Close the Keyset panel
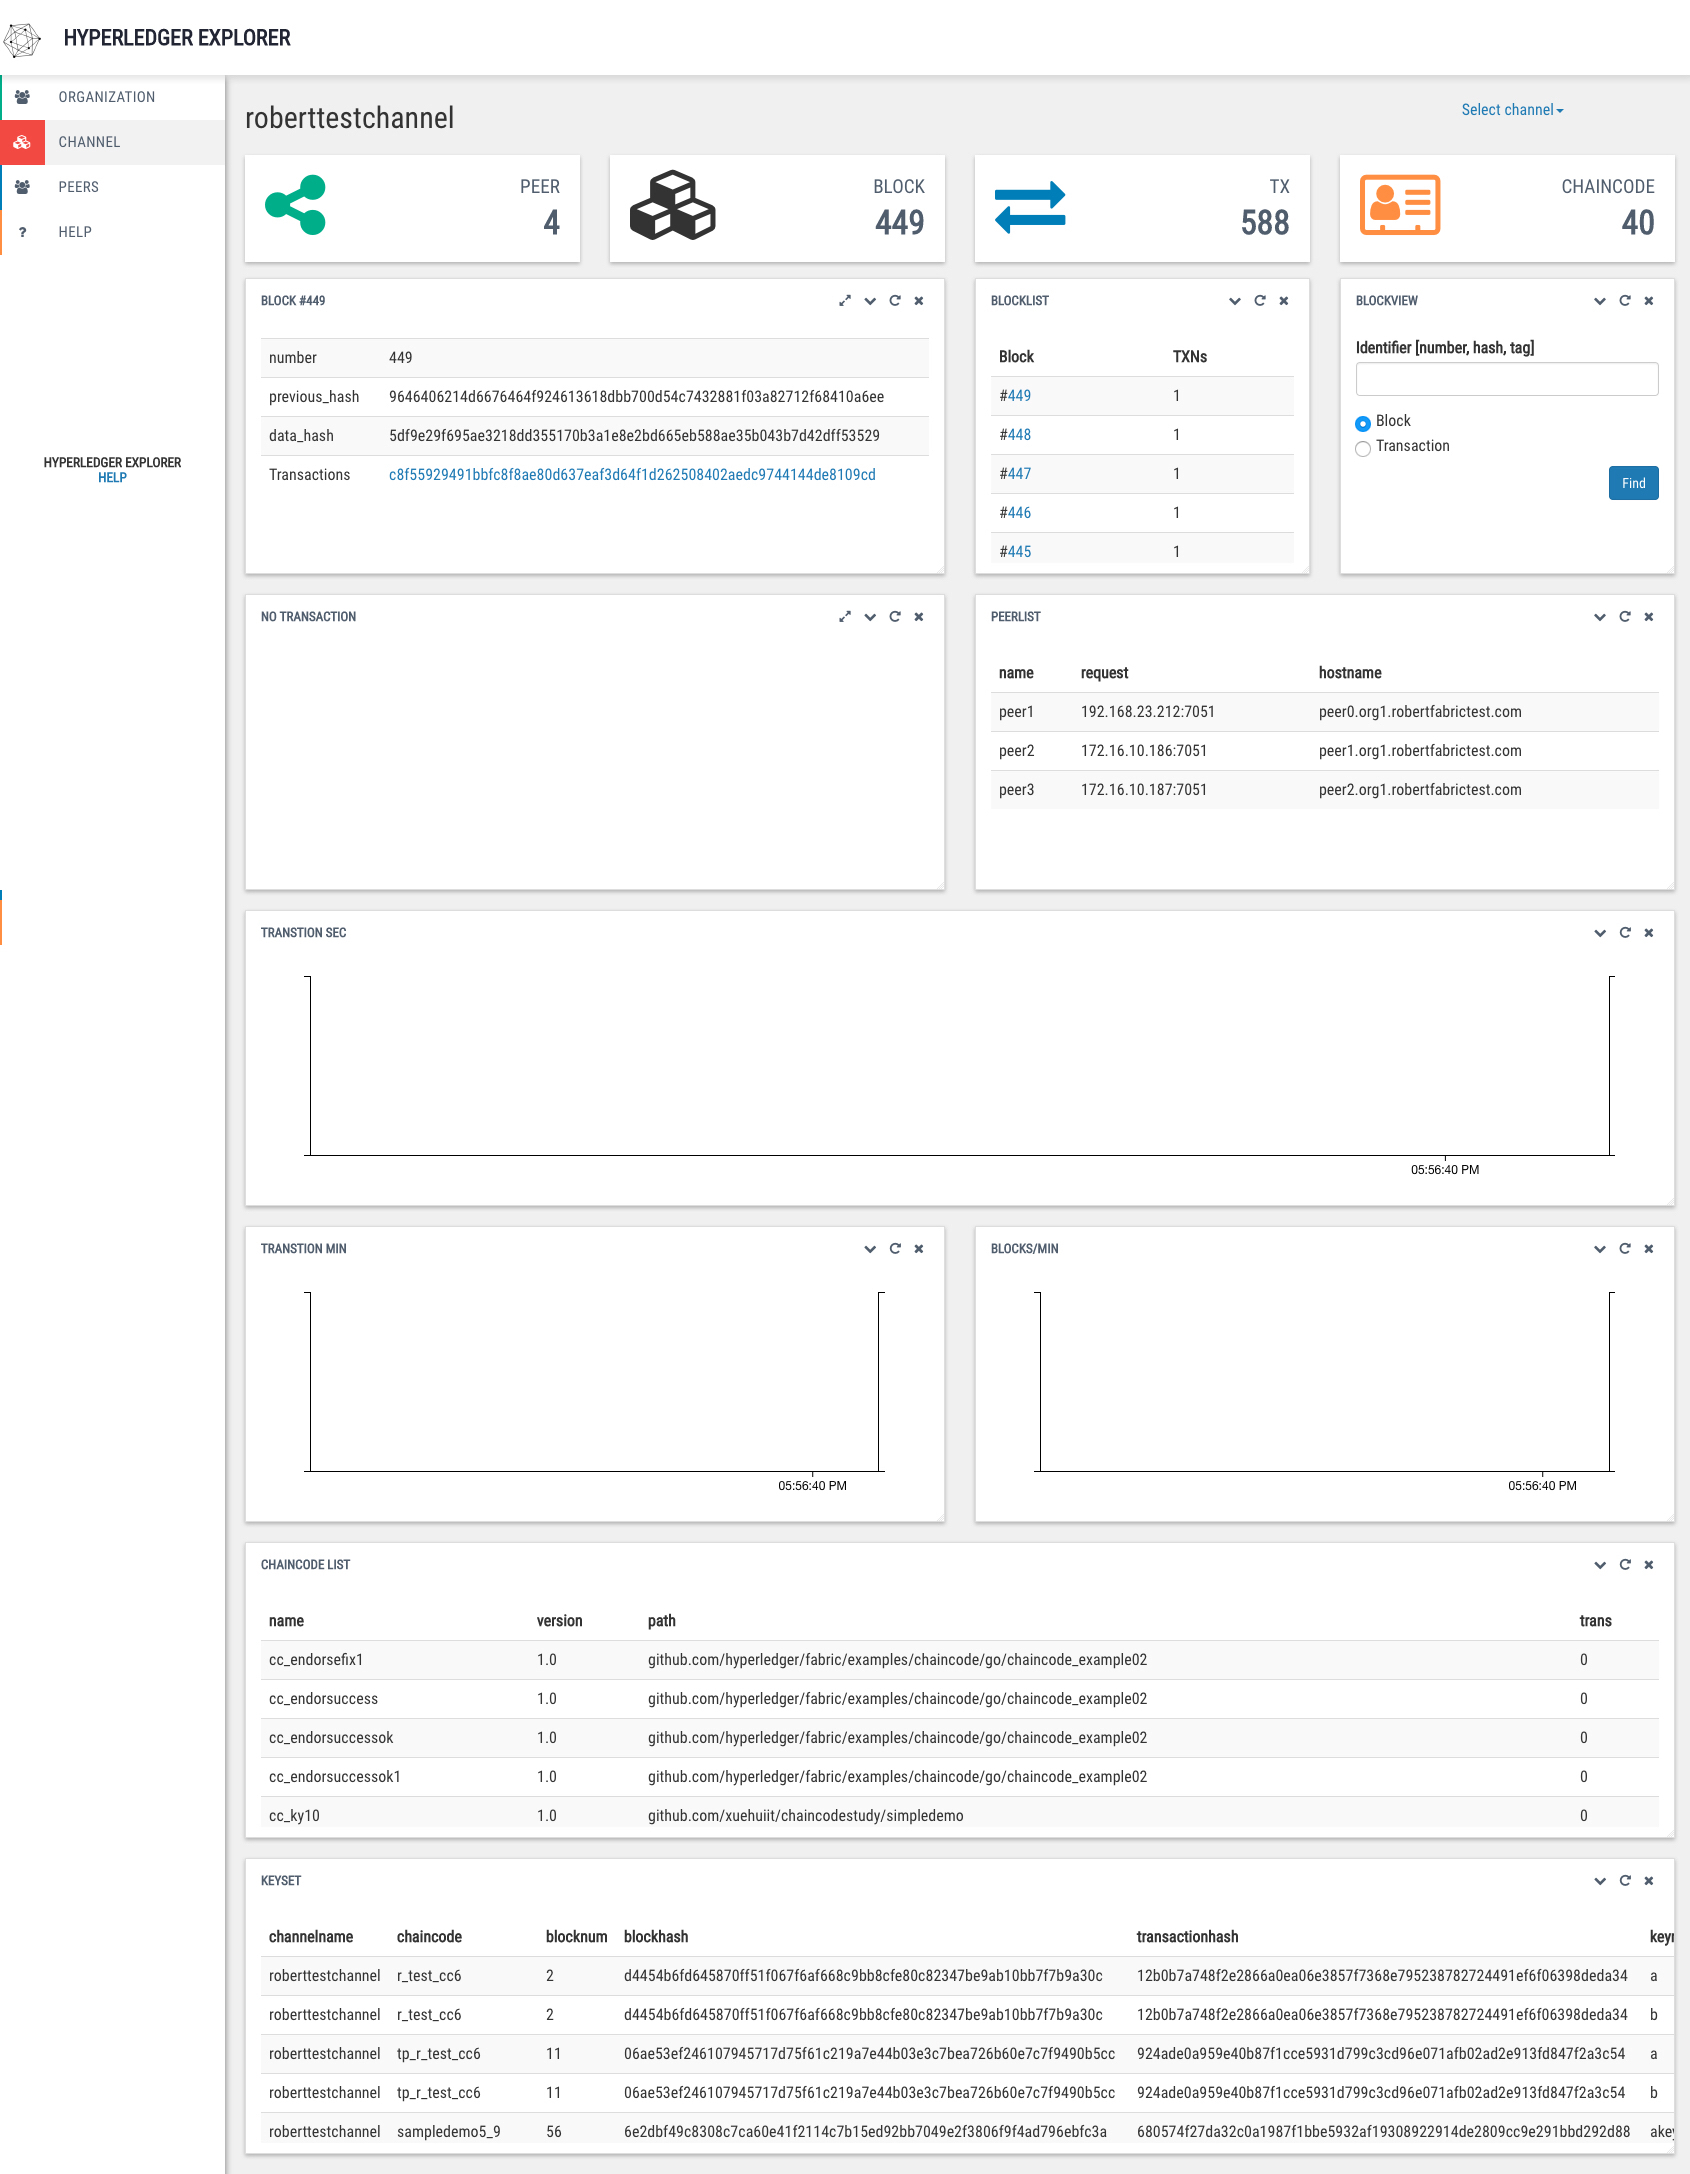This screenshot has height=2174, width=1690. tap(1649, 1881)
